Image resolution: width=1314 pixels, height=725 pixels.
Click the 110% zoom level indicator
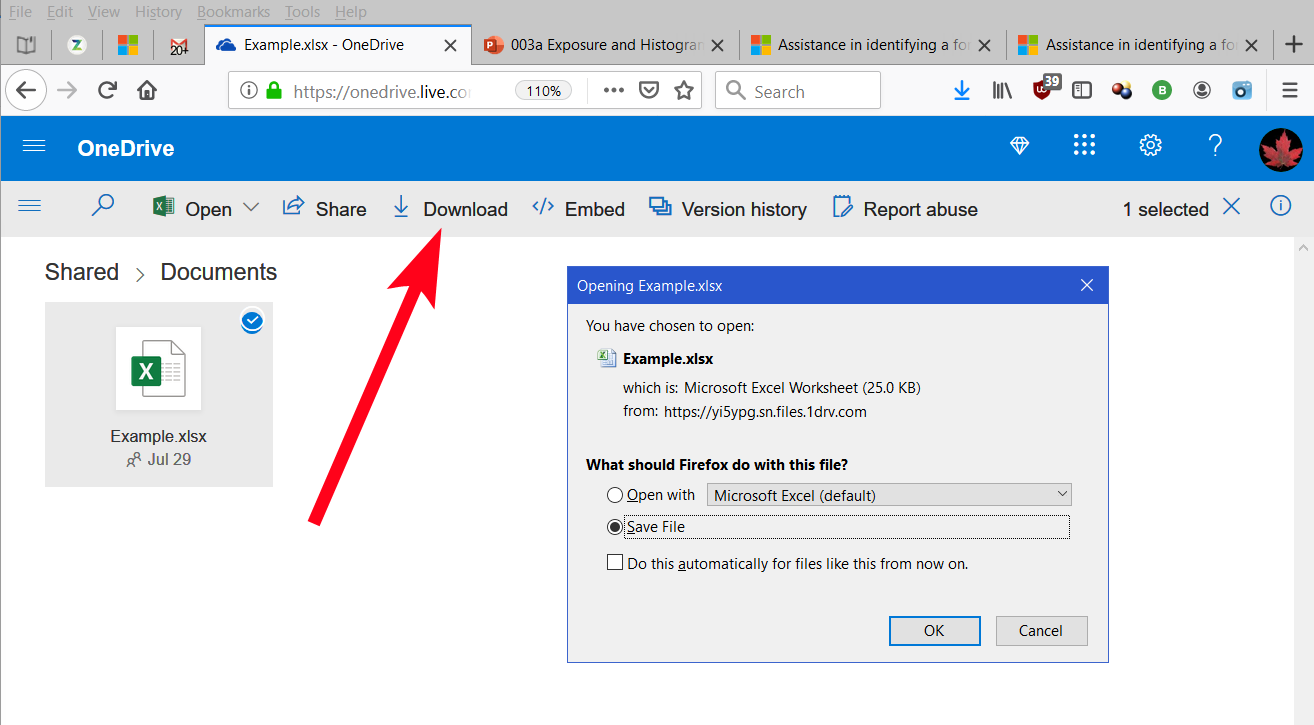[544, 91]
